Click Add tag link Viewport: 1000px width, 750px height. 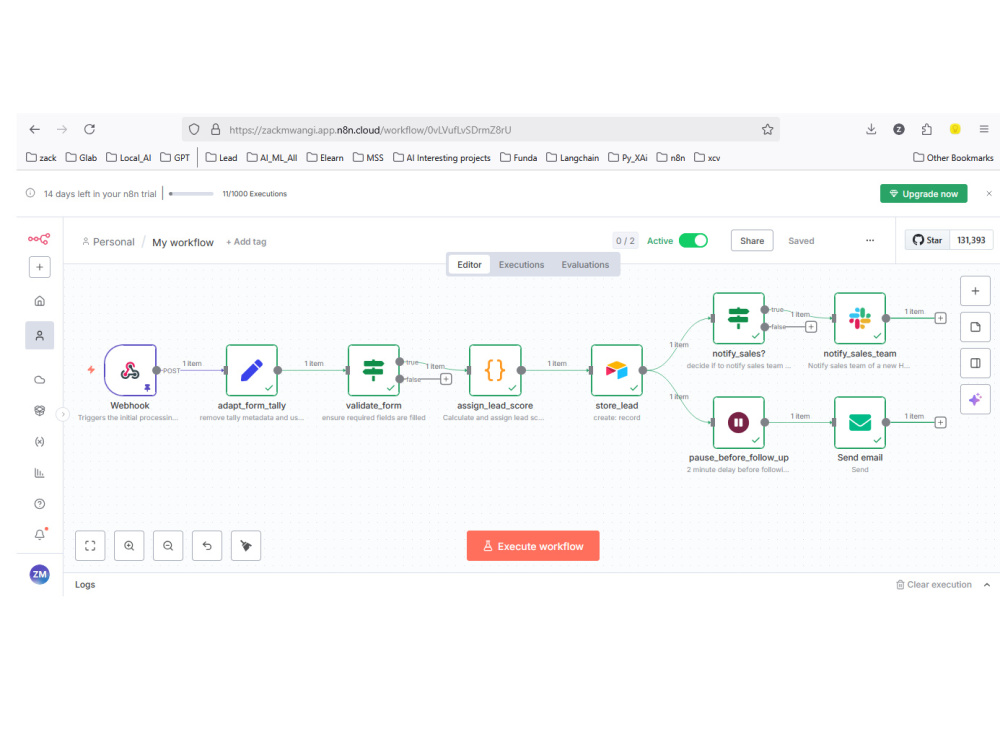tap(246, 242)
